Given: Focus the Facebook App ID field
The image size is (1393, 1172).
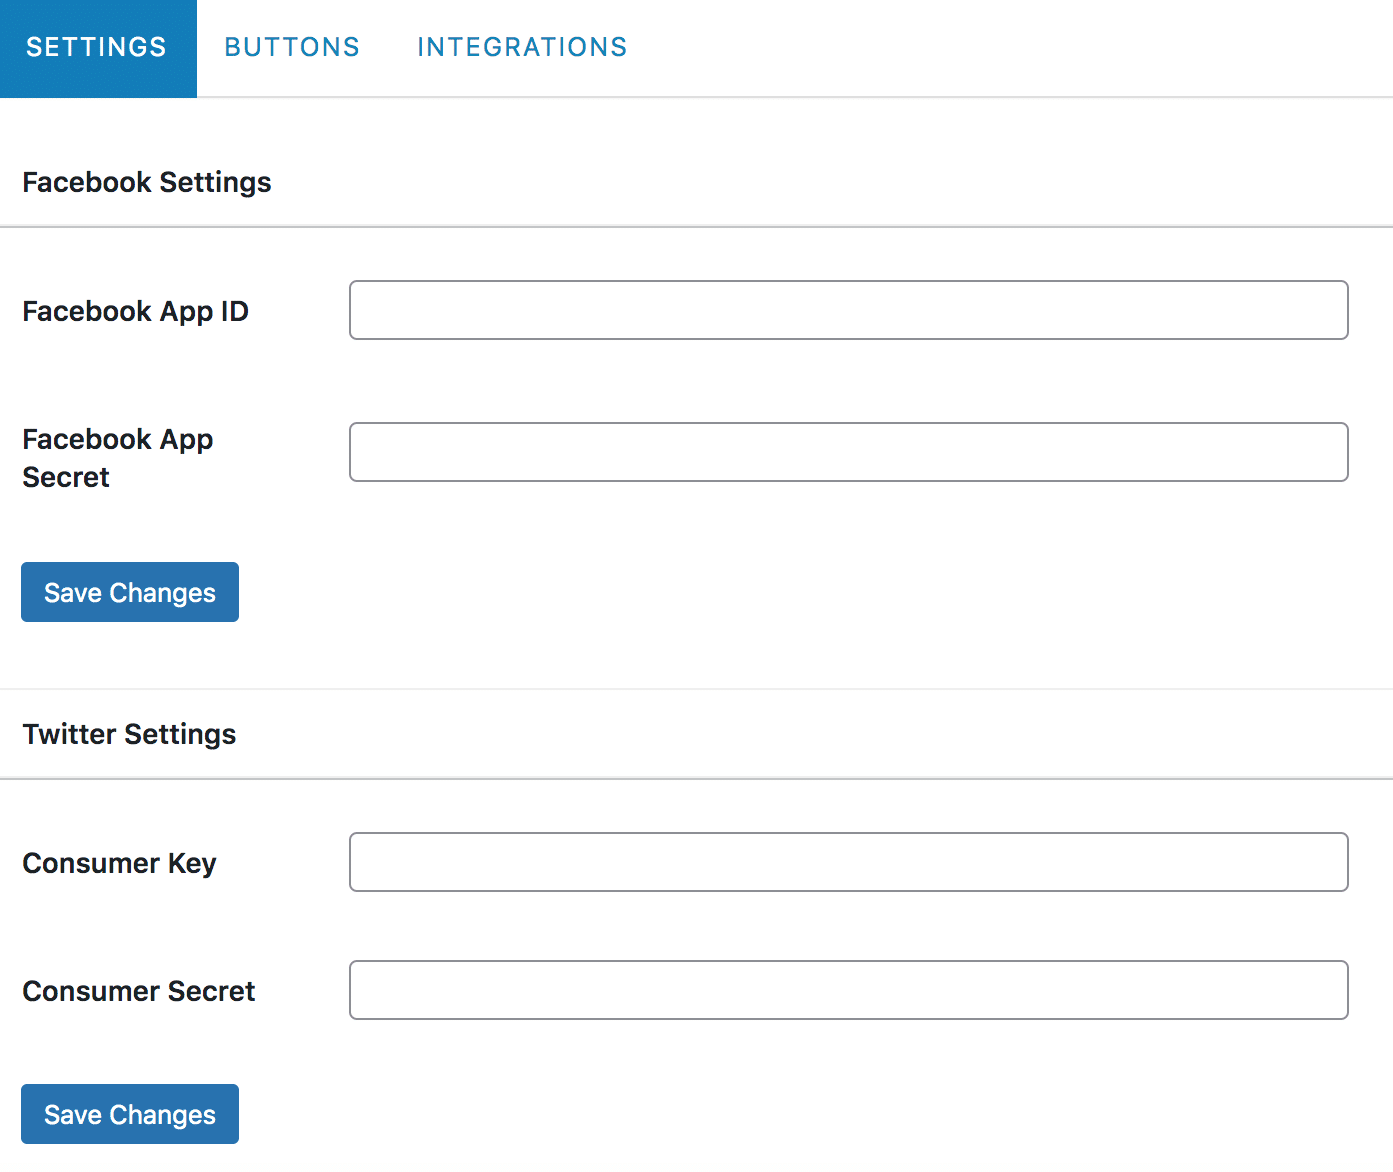Looking at the screenshot, I should pyautogui.click(x=848, y=310).
